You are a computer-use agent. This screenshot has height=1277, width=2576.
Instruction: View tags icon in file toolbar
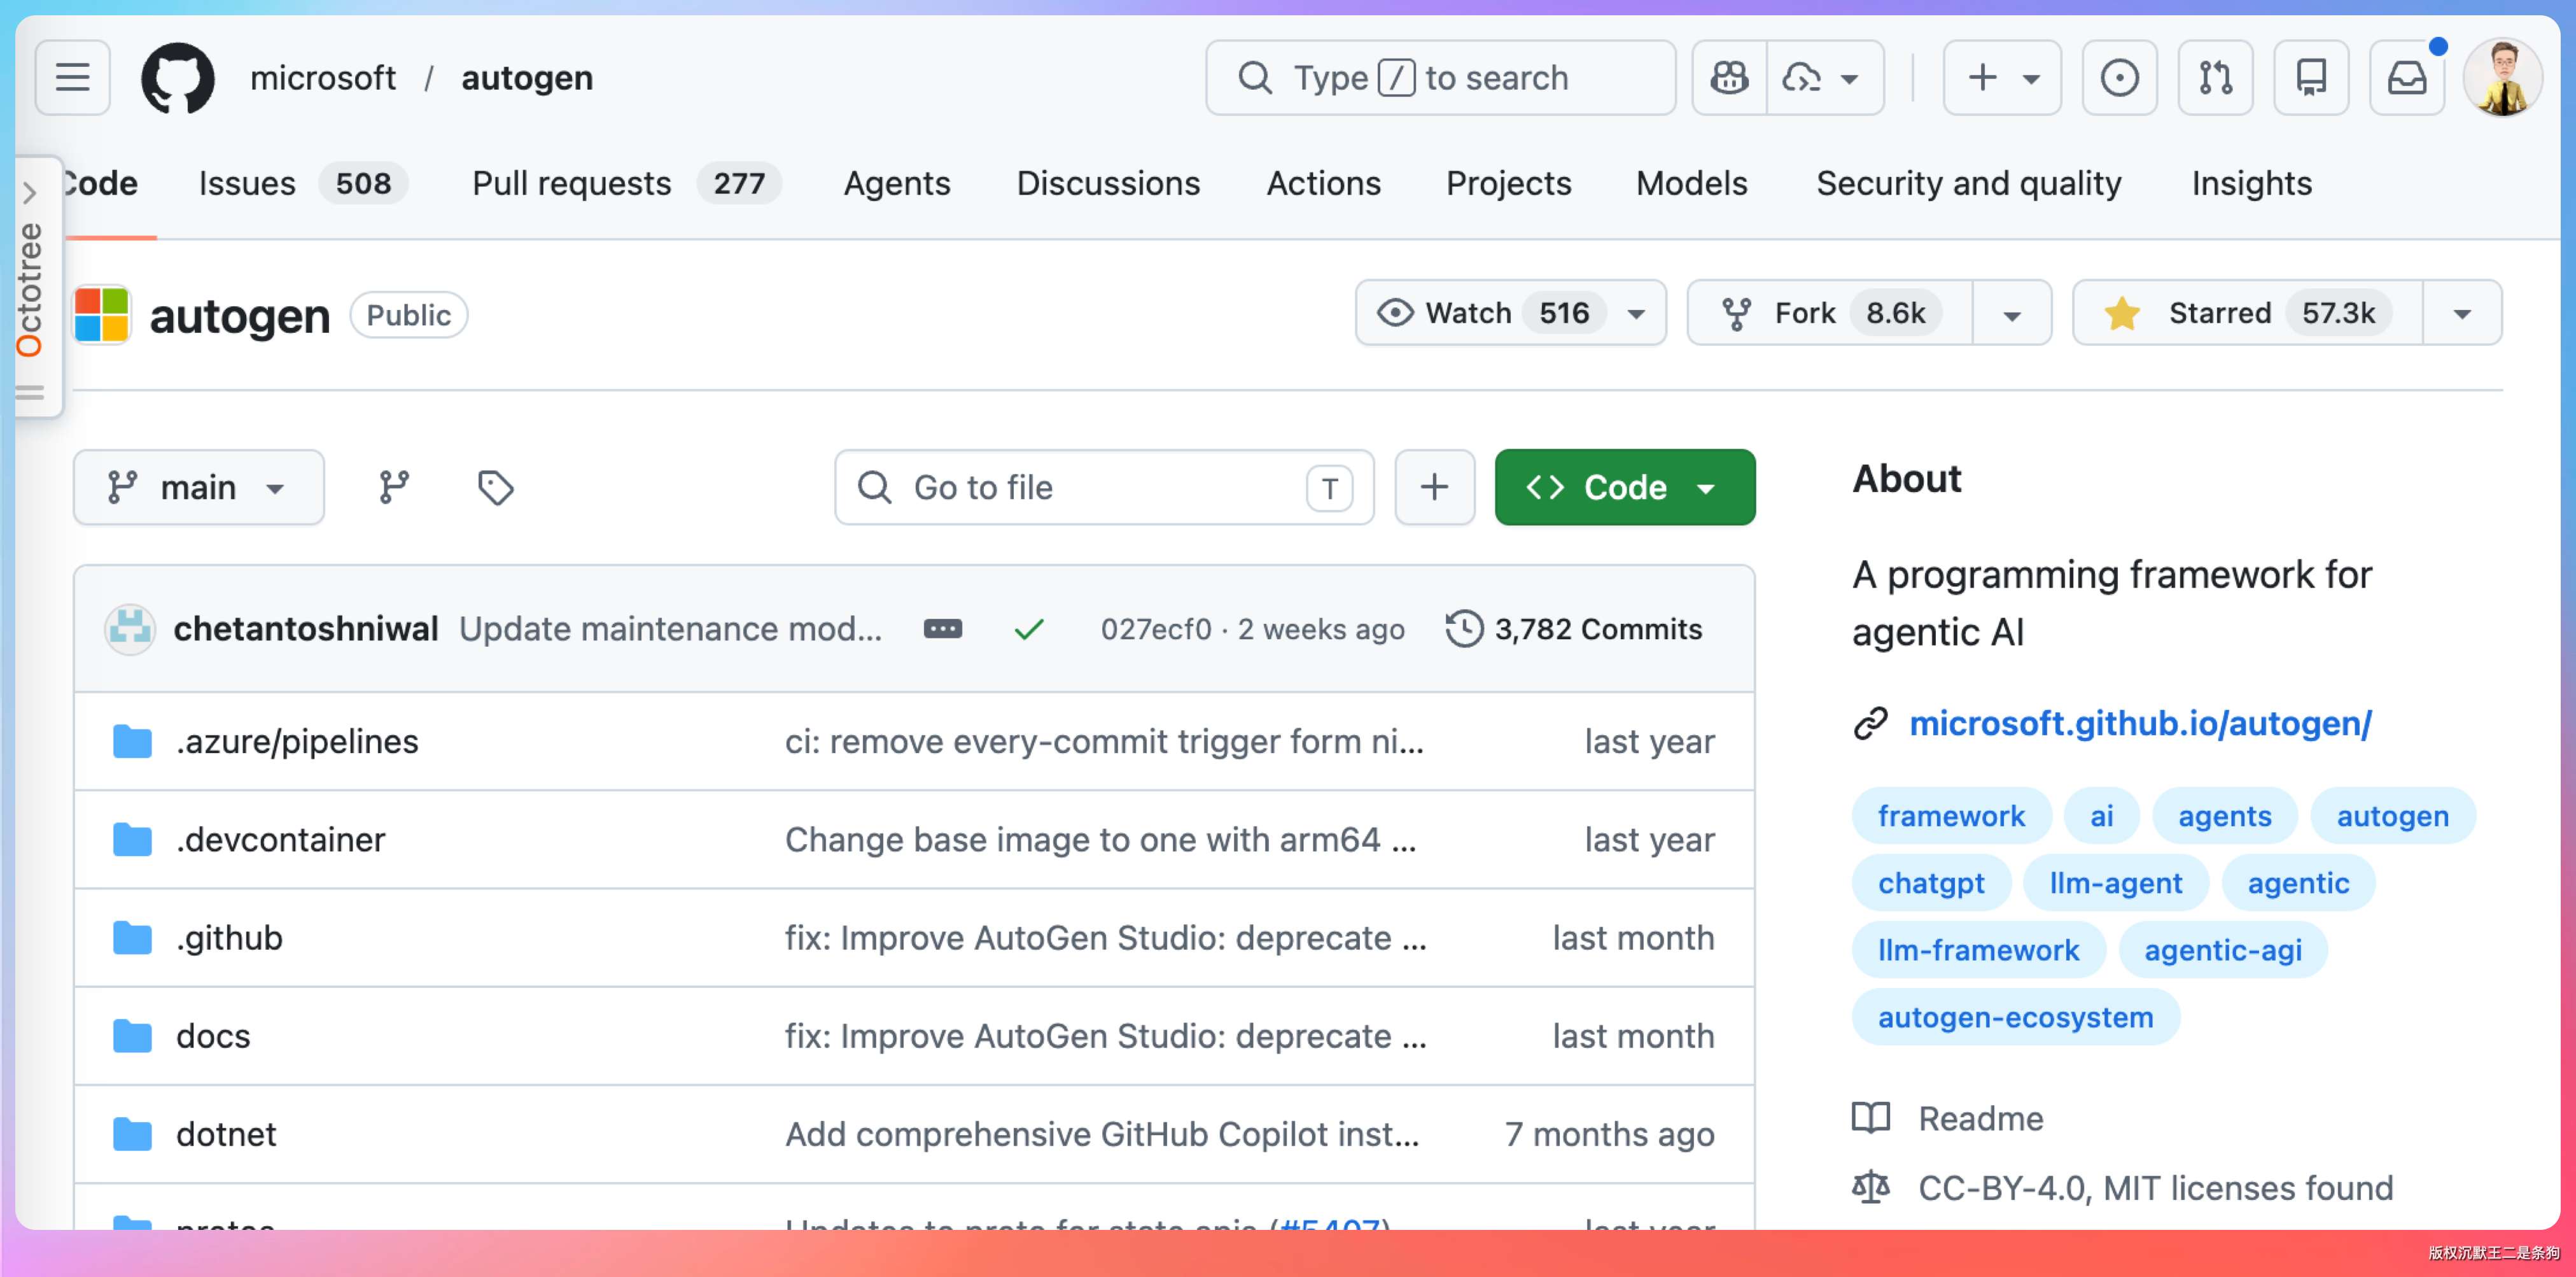click(495, 487)
